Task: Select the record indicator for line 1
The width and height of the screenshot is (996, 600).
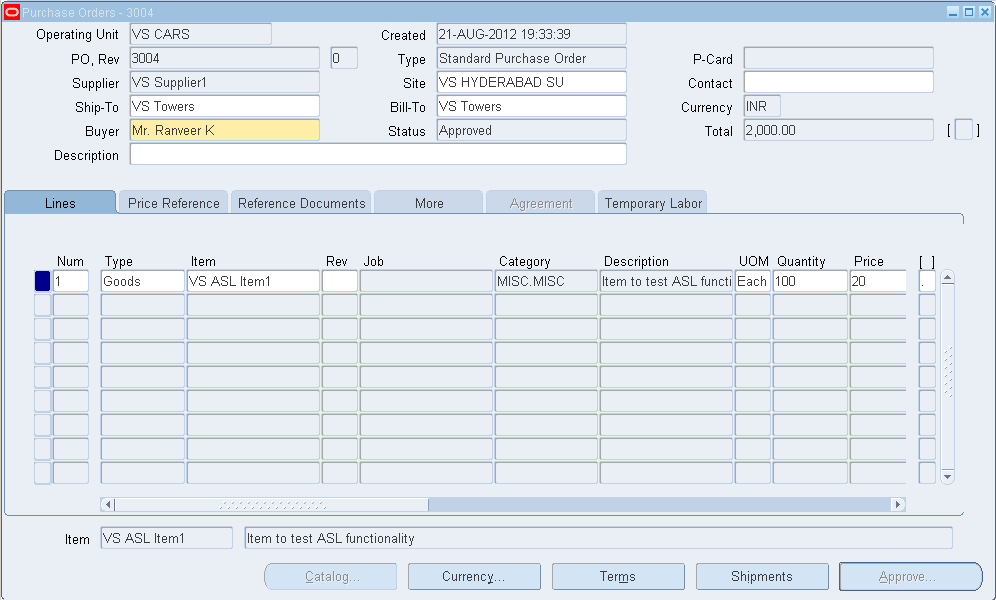Action: (x=41, y=281)
